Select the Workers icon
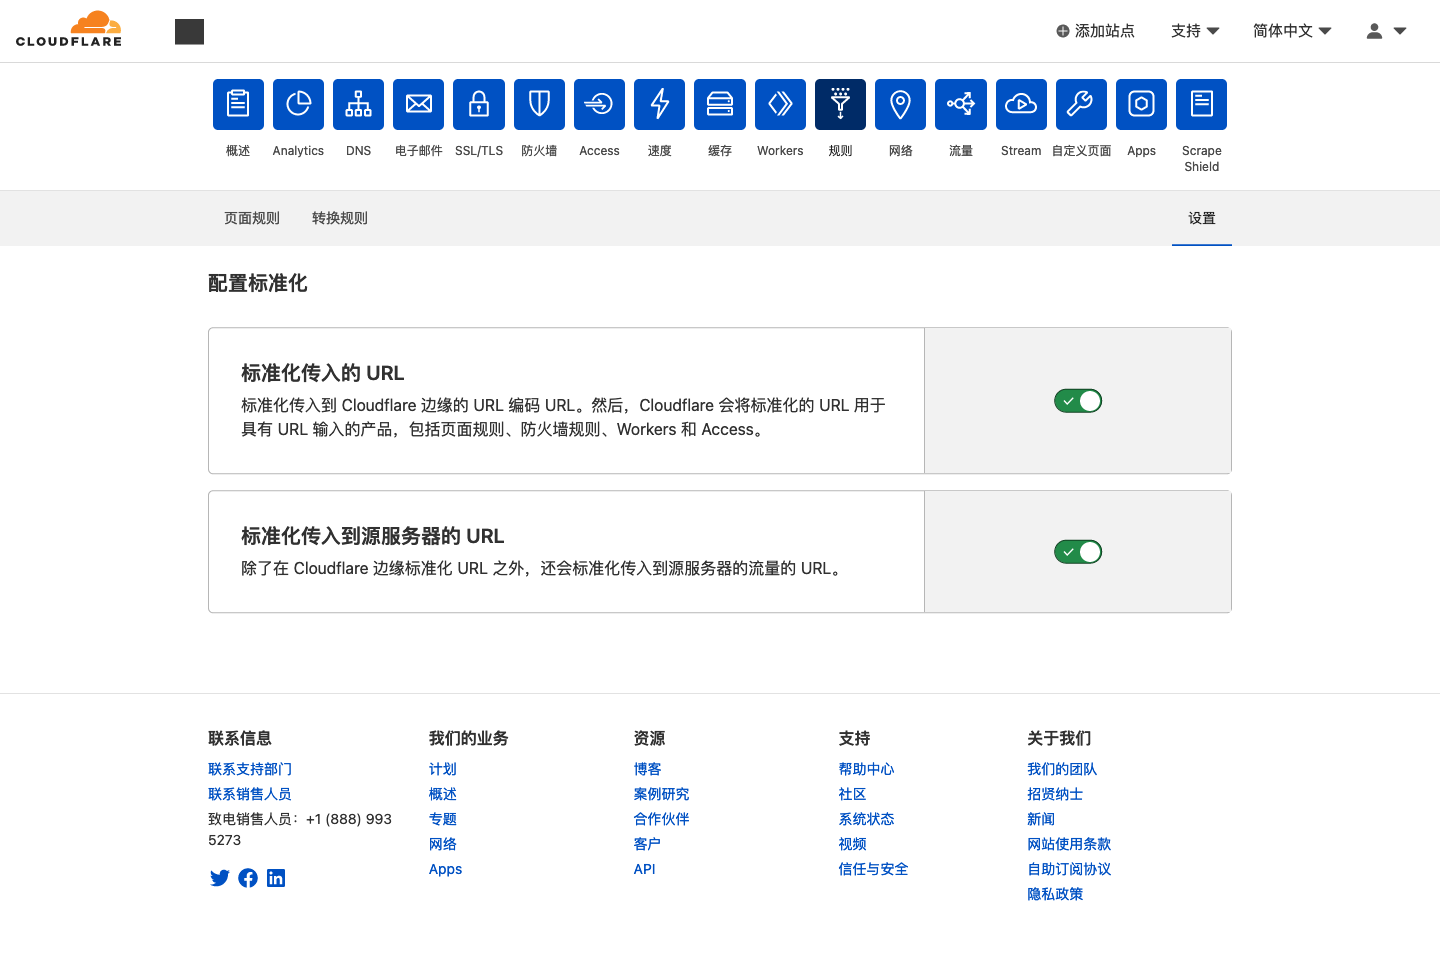Image resolution: width=1440 pixels, height=956 pixels. click(780, 104)
